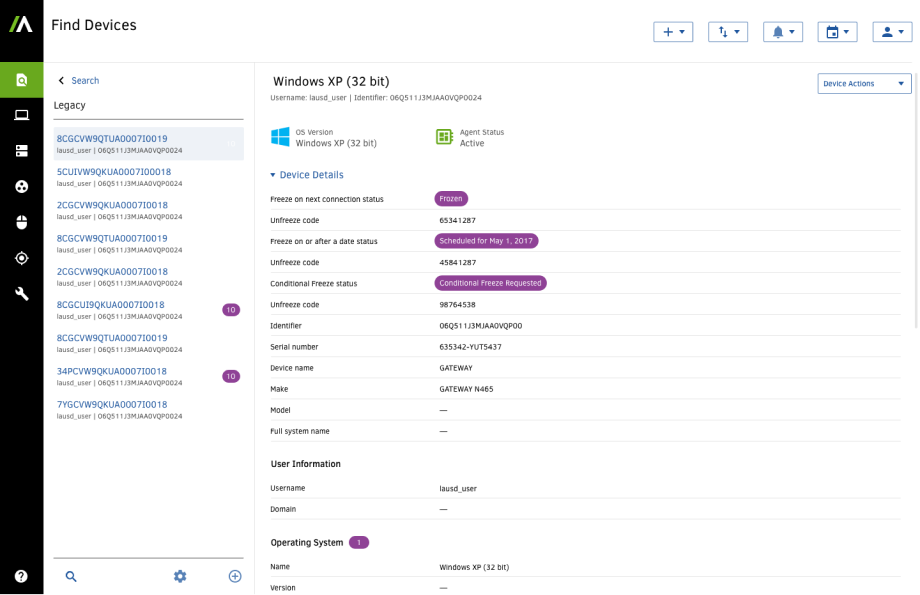
Task: Open the calendar dropdown in header
Action: click(836, 32)
